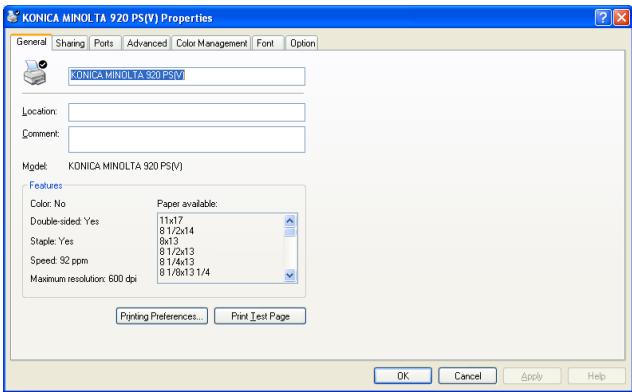This screenshot has width=632, height=392.
Task: Select 8x13 paper size
Action: (x=169, y=241)
